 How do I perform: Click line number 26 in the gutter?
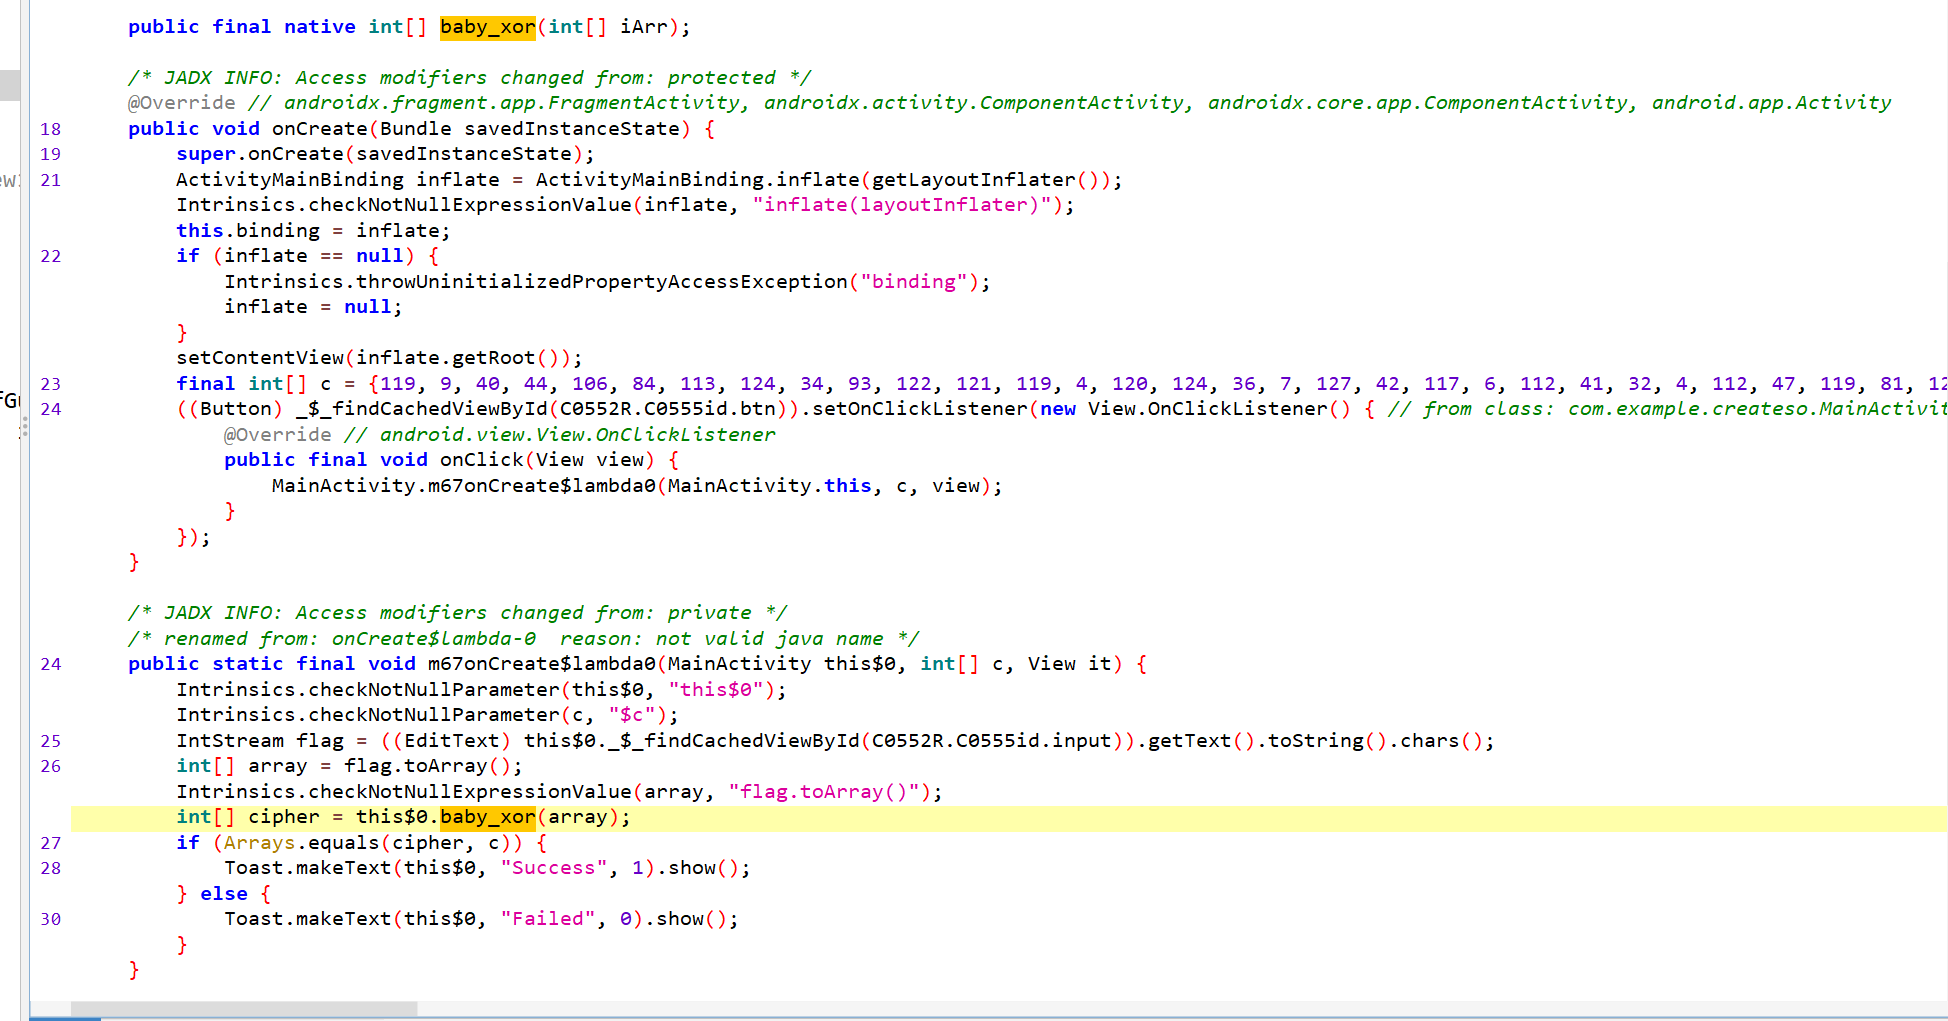click(51, 766)
